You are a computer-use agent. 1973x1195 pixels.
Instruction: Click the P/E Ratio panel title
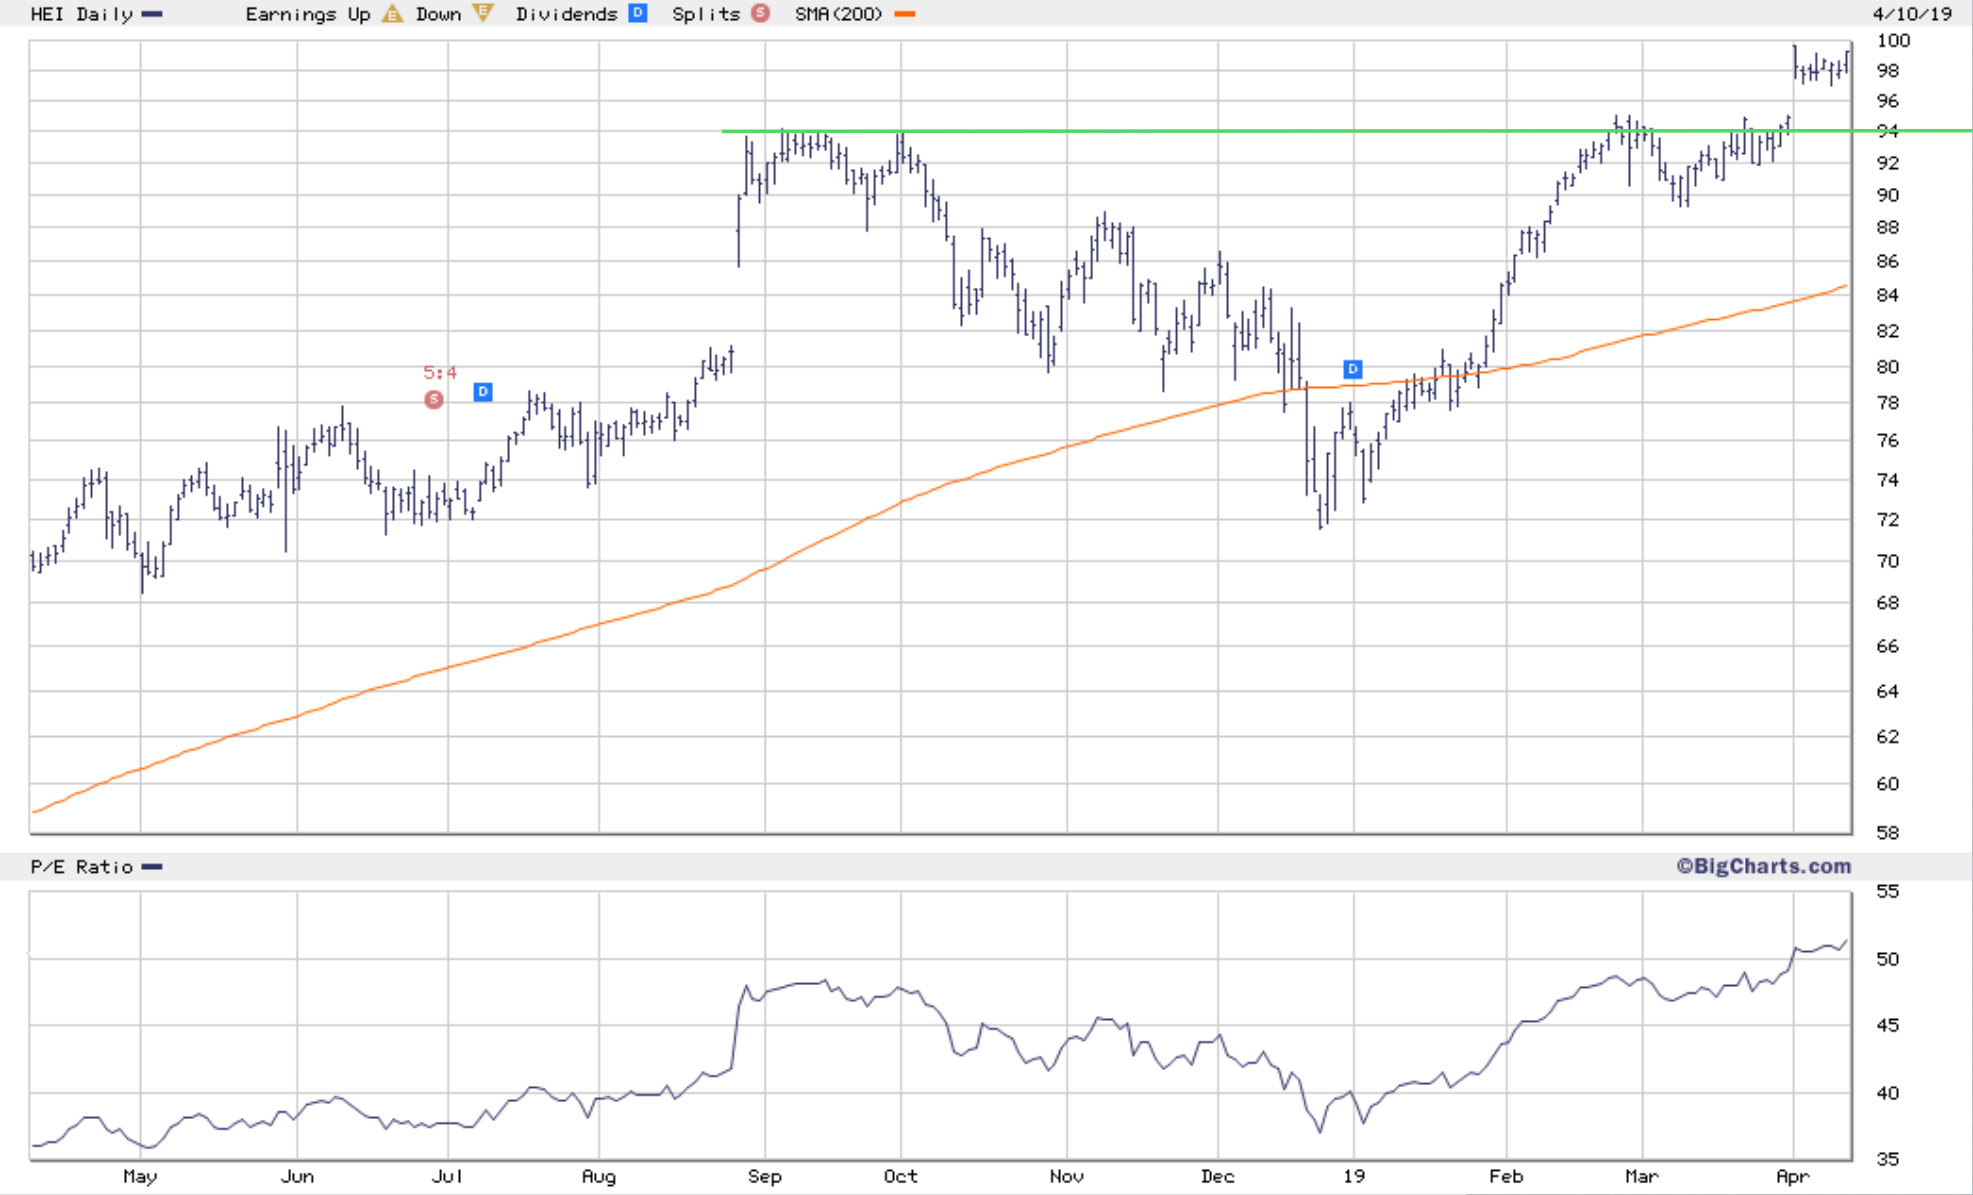(81, 867)
